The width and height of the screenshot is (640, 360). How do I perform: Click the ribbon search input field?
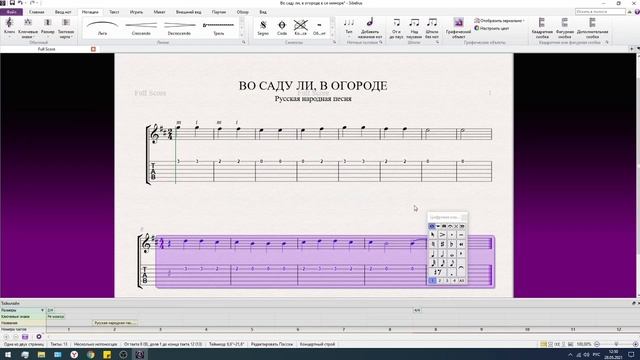(x=600, y=12)
